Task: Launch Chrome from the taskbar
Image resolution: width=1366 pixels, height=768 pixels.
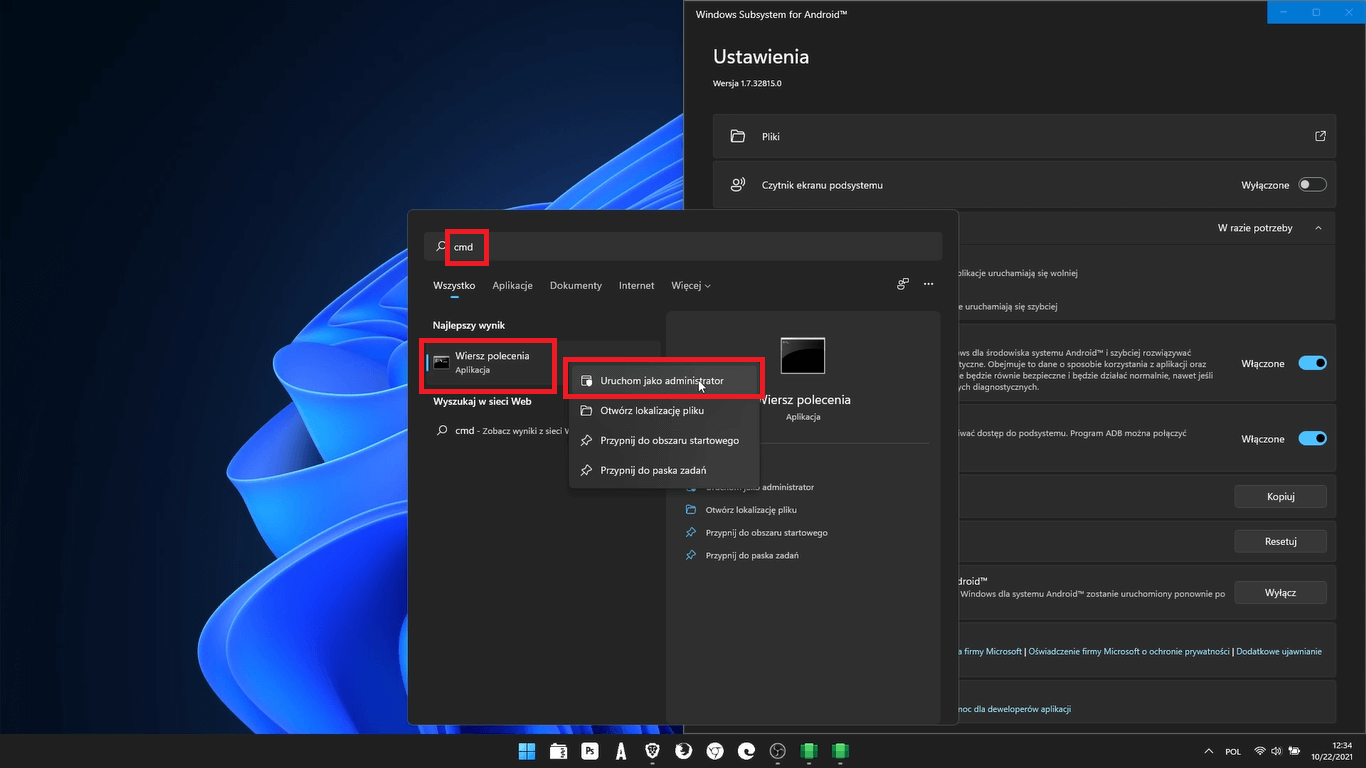Action: click(x=715, y=751)
